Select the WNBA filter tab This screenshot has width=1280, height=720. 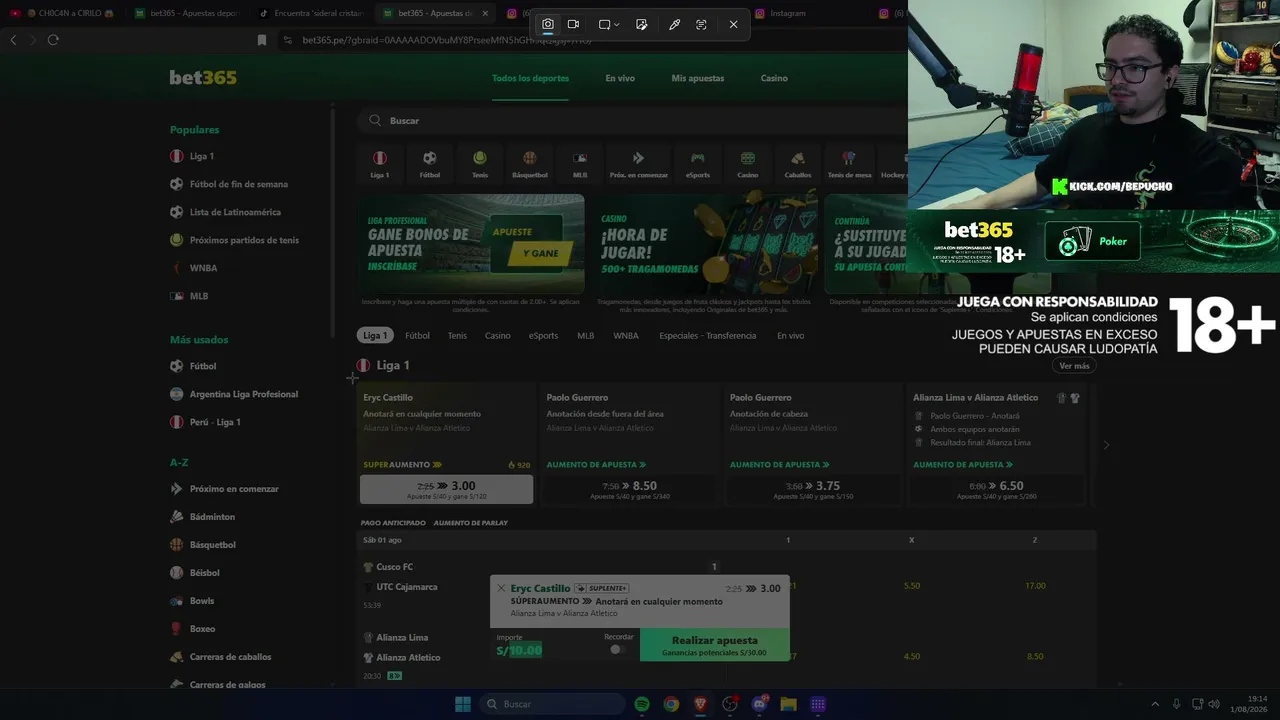coord(625,335)
